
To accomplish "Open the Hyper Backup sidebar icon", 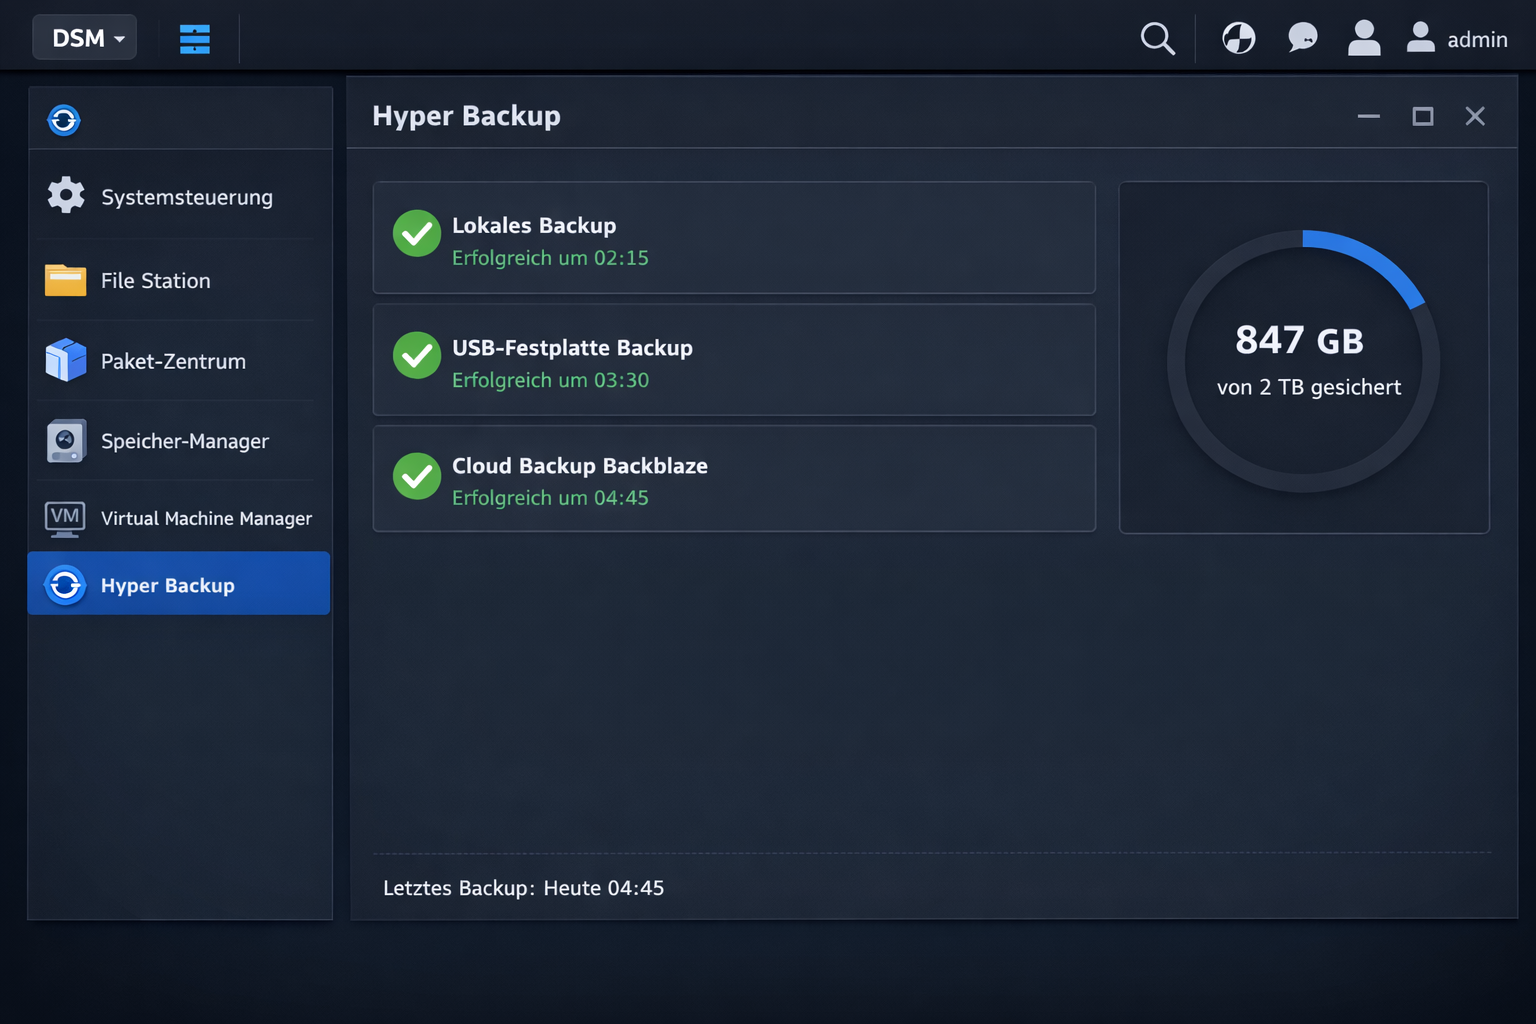I will [64, 585].
